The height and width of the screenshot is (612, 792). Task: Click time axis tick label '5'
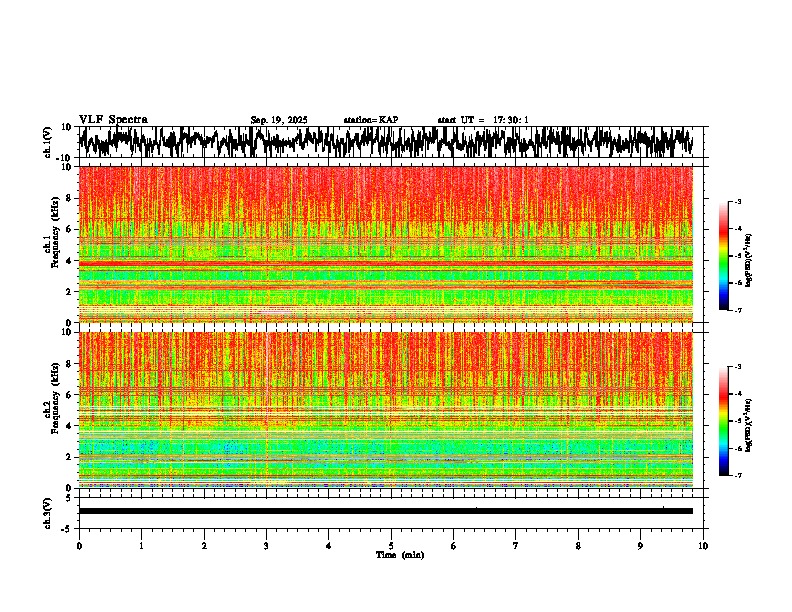[x=391, y=546]
